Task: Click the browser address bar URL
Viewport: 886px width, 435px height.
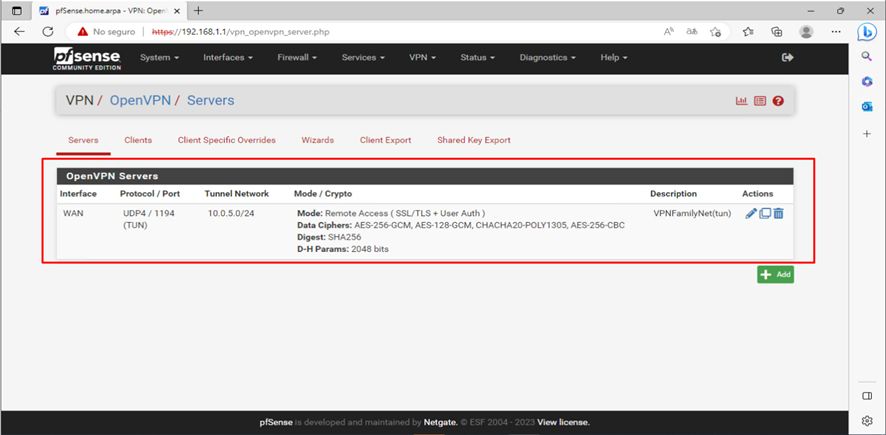Action: click(x=241, y=32)
